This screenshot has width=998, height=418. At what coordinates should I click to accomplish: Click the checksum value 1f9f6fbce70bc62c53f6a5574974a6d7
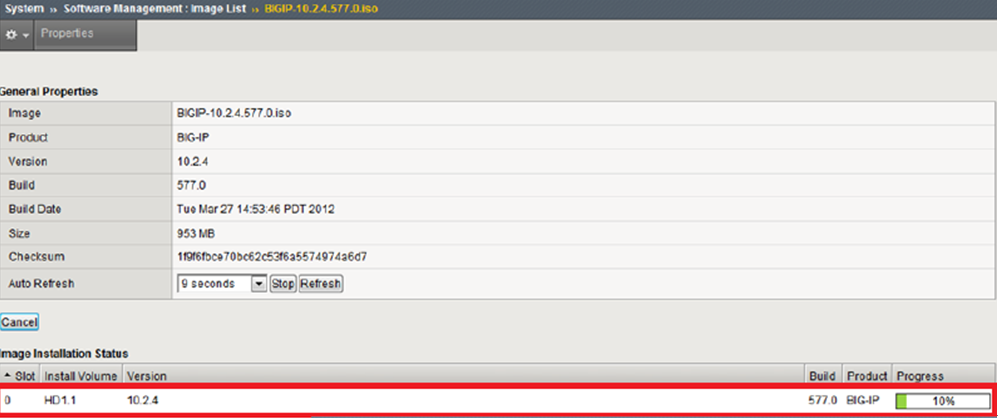pyautogui.click(x=272, y=257)
